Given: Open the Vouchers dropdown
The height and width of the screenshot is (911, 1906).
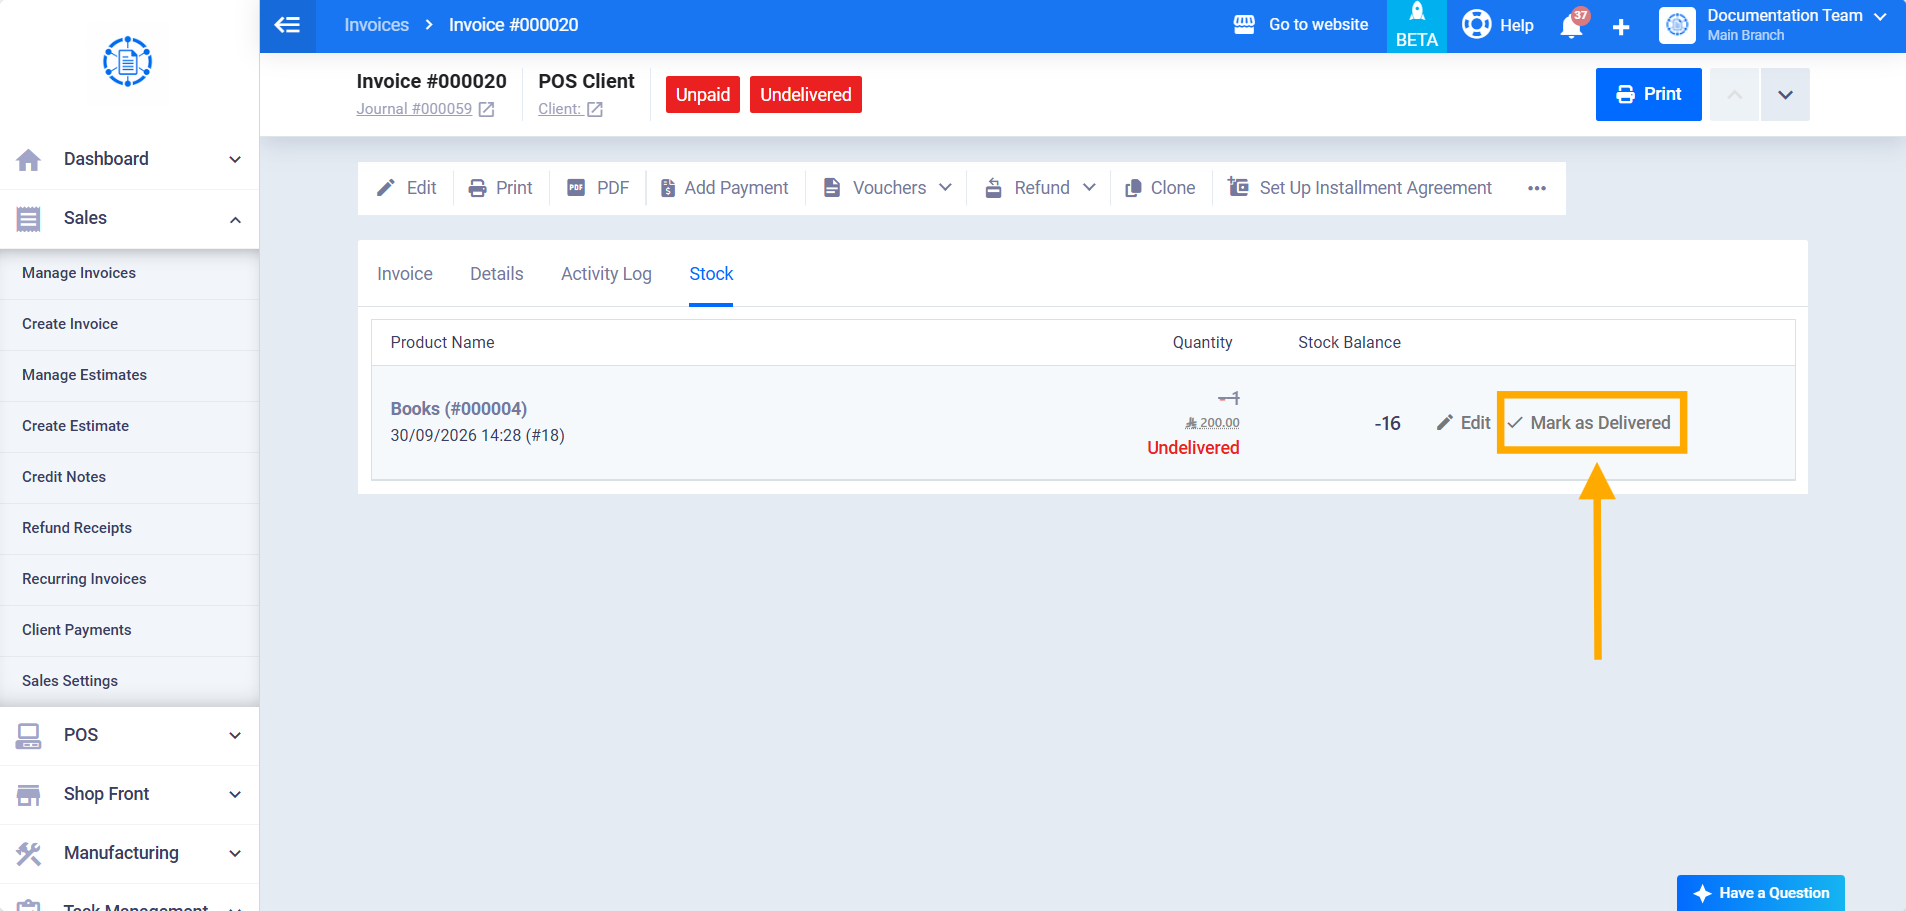Looking at the screenshot, I should pyautogui.click(x=887, y=188).
